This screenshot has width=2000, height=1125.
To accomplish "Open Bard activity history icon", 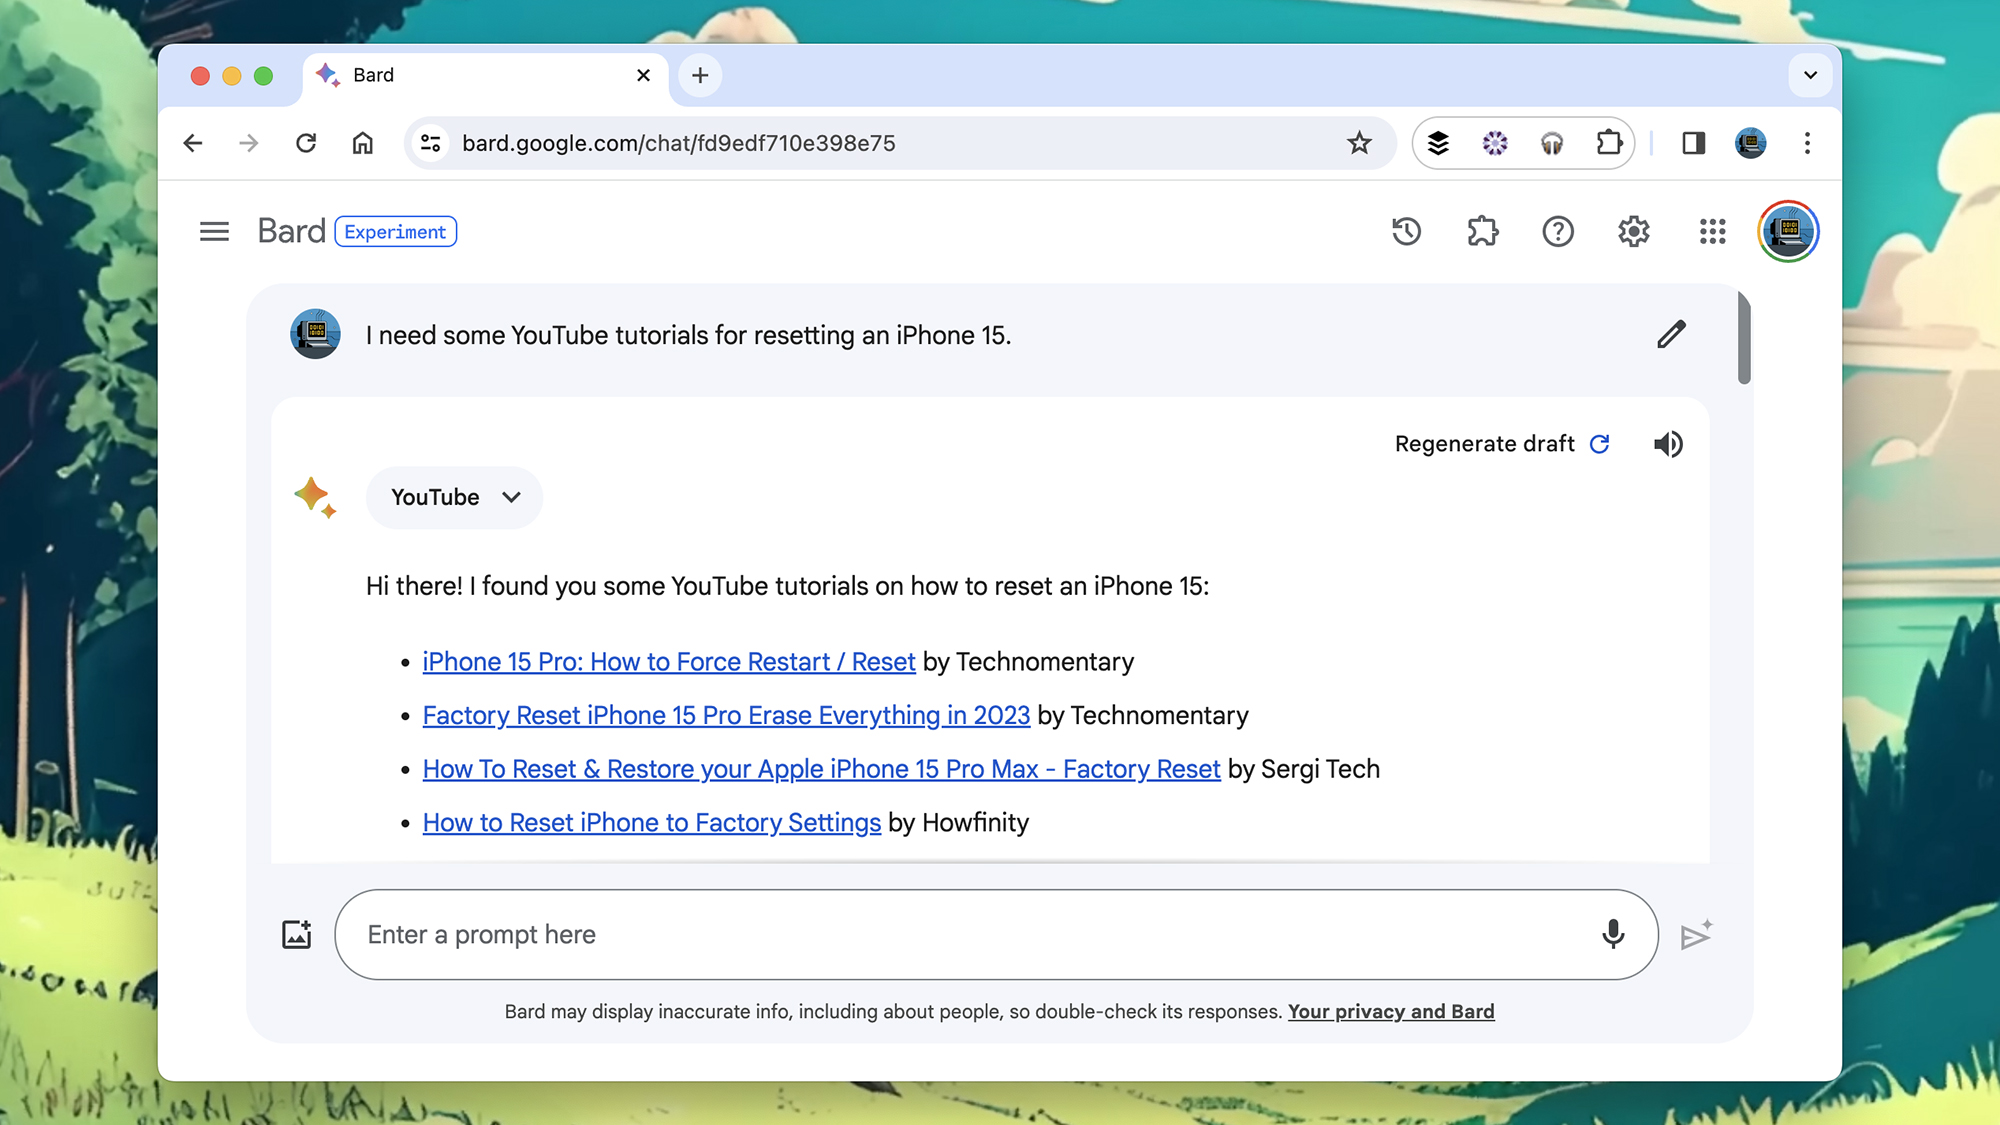I will pos(1406,232).
